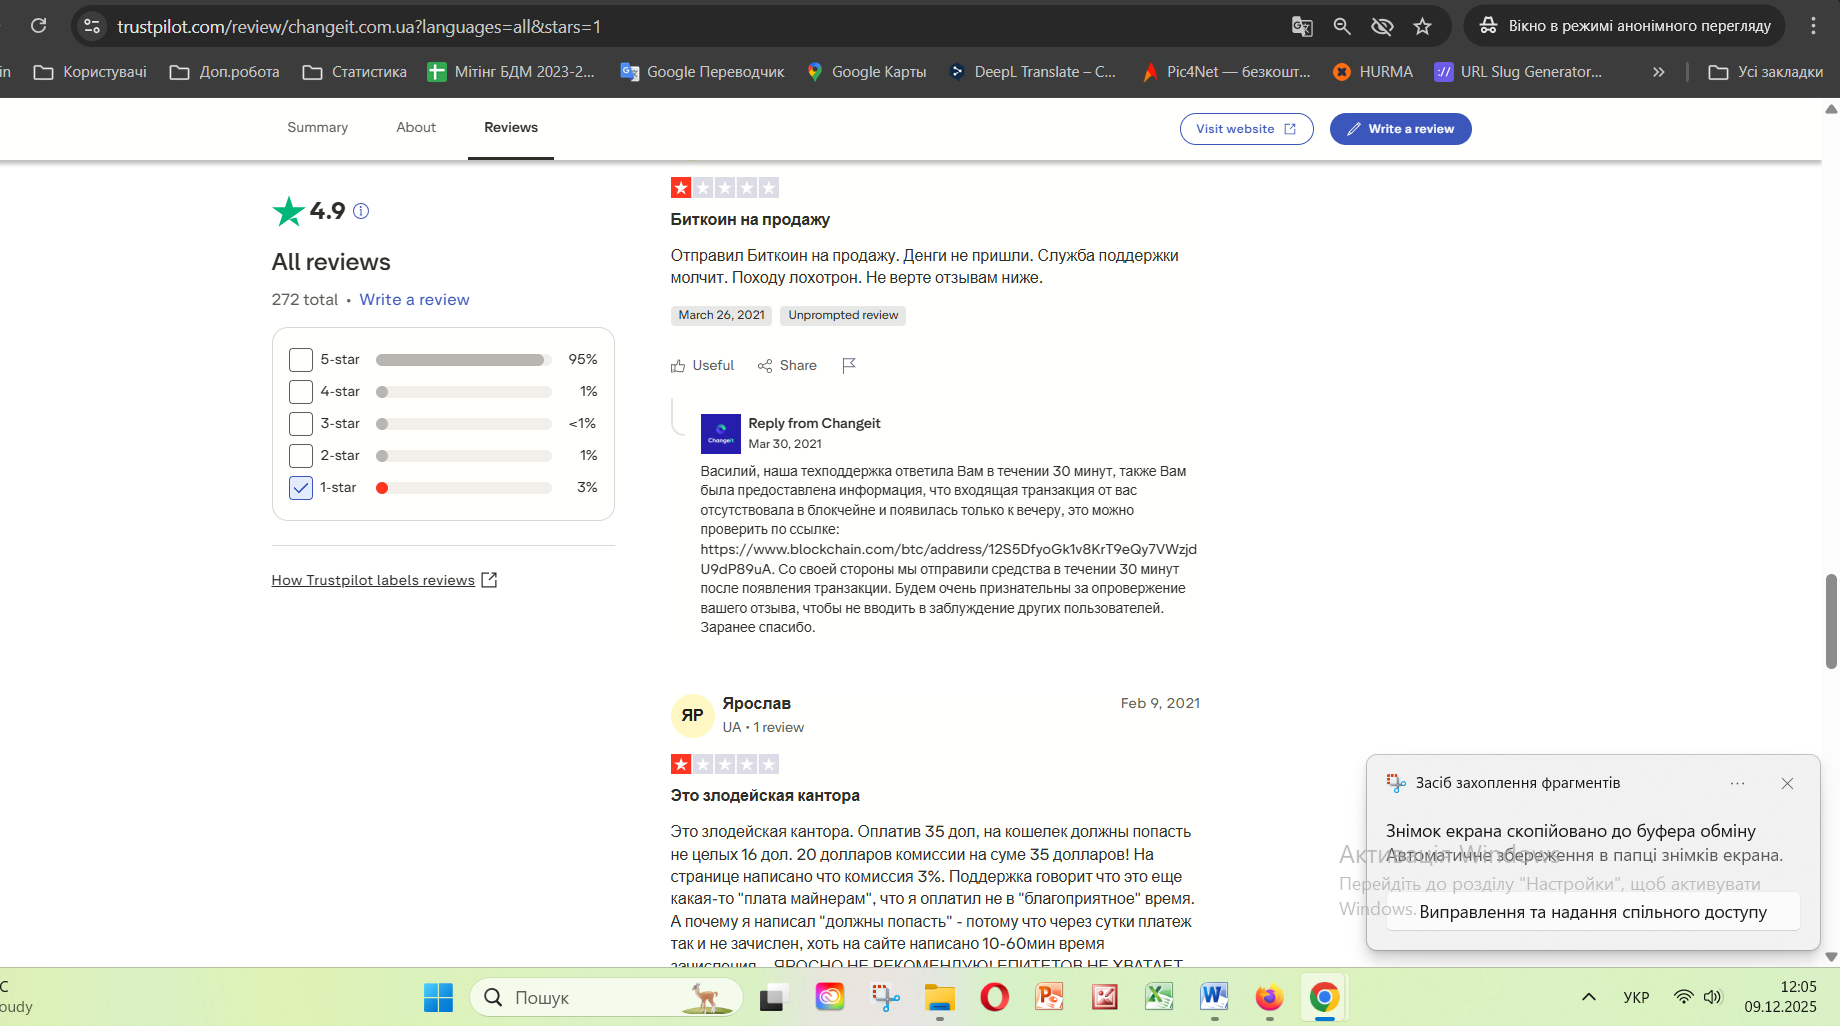Show more bookmarks with double chevron
This screenshot has width=1840, height=1026.
tap(1658, 72)
